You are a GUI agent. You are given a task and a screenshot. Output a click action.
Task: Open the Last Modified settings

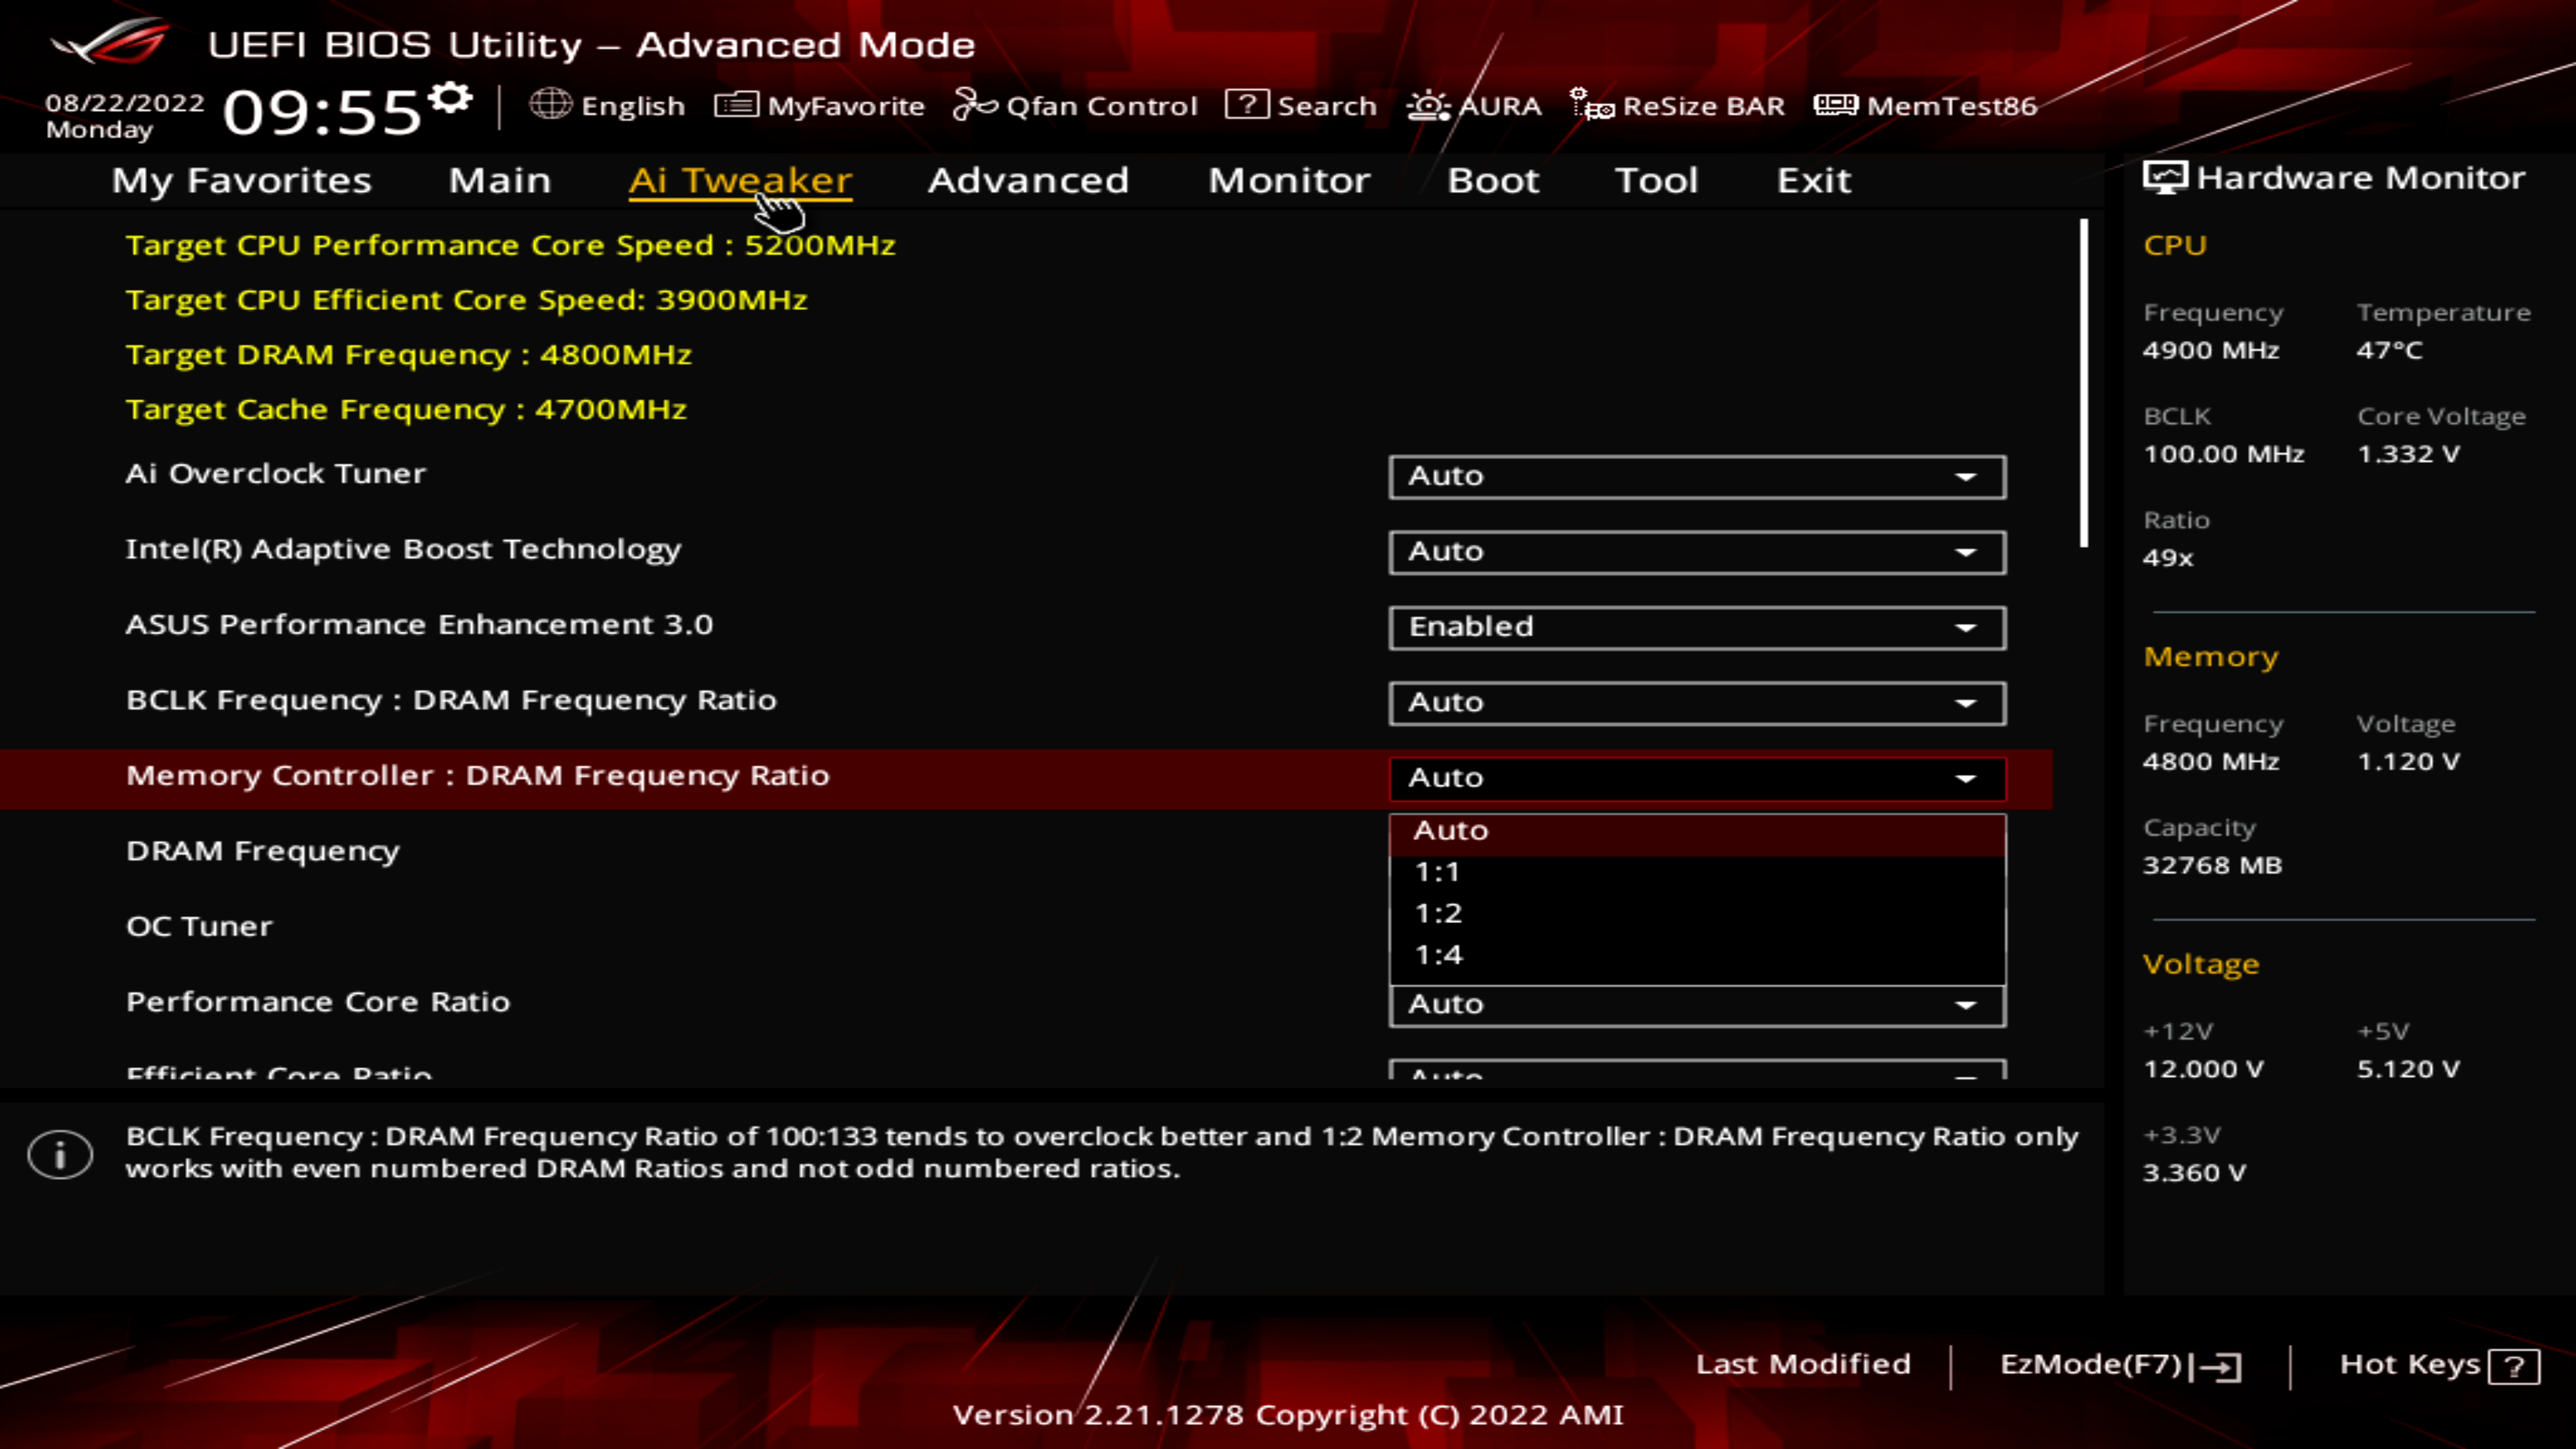click(1803, 1364)
